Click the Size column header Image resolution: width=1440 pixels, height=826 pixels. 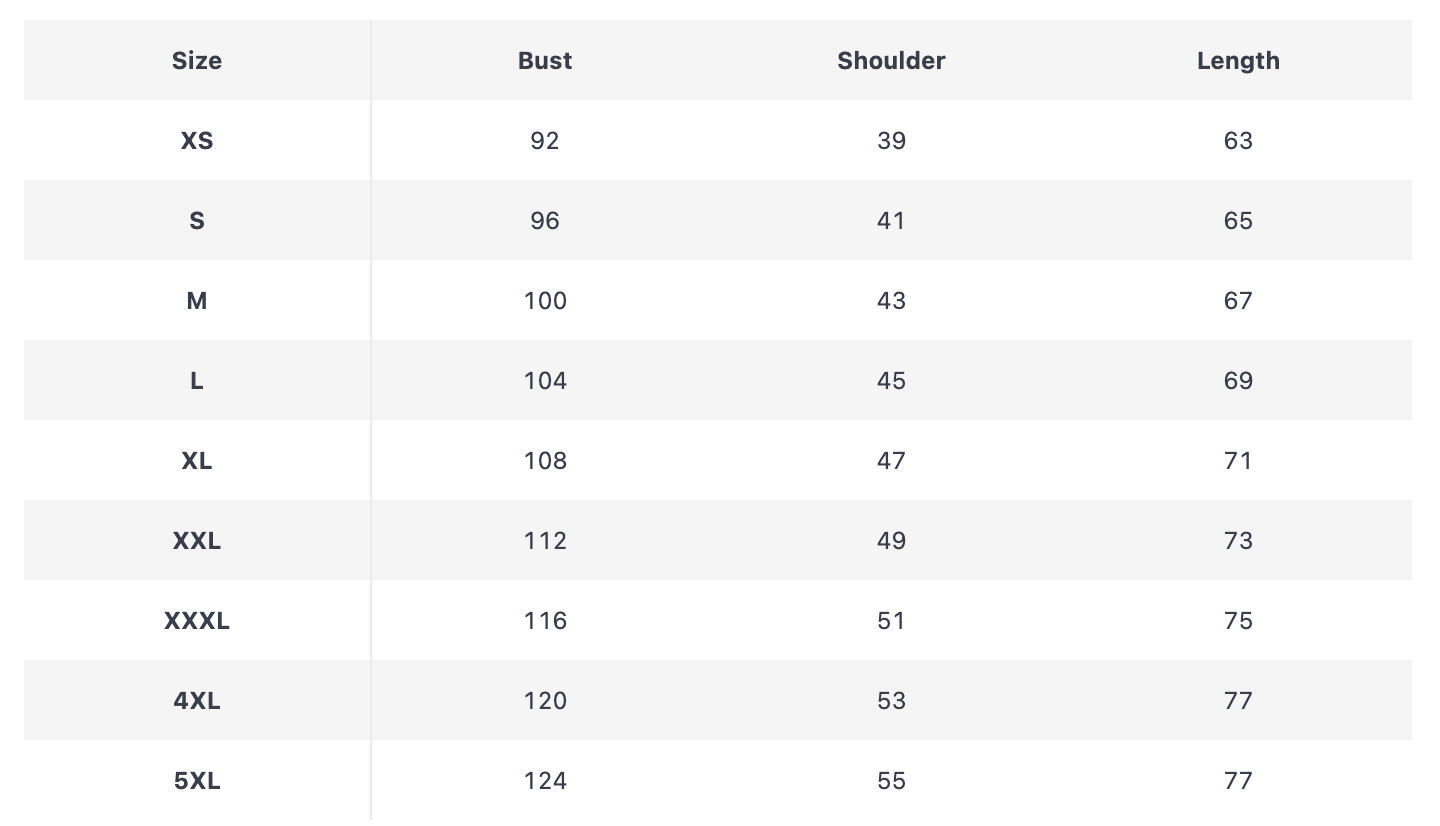[x=197, y=61]
